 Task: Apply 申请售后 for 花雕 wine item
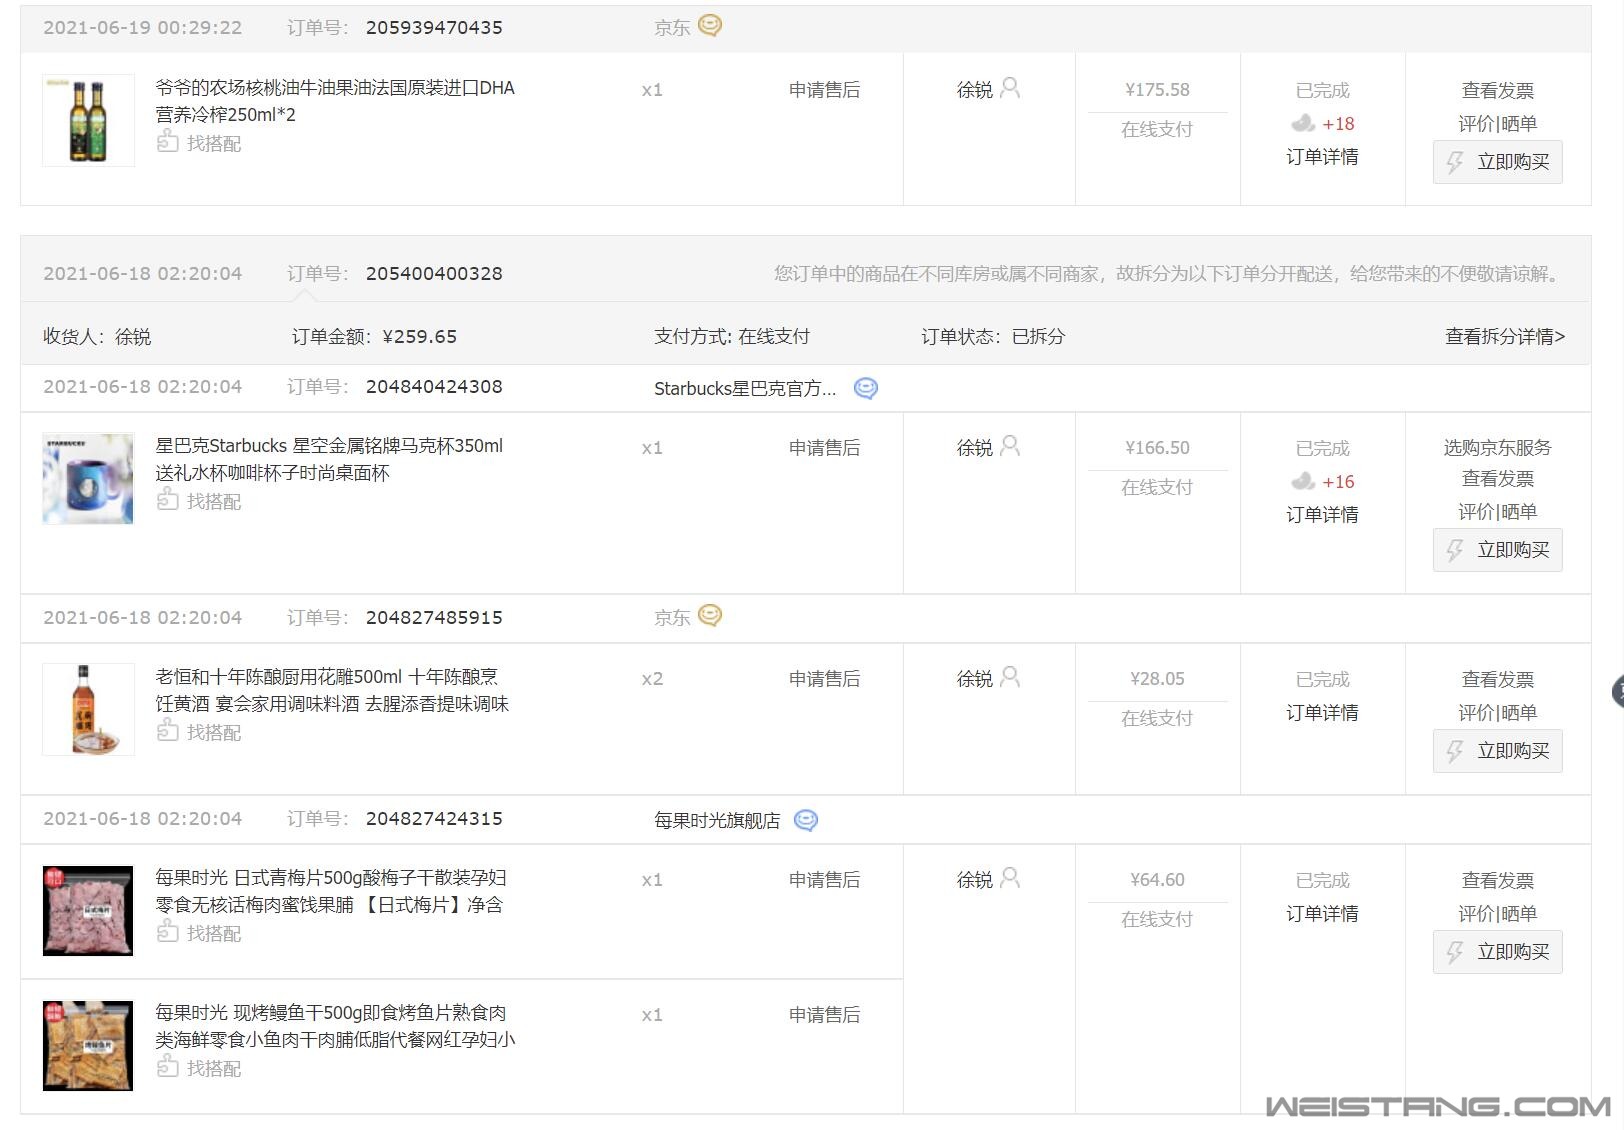tap(824, 679)
